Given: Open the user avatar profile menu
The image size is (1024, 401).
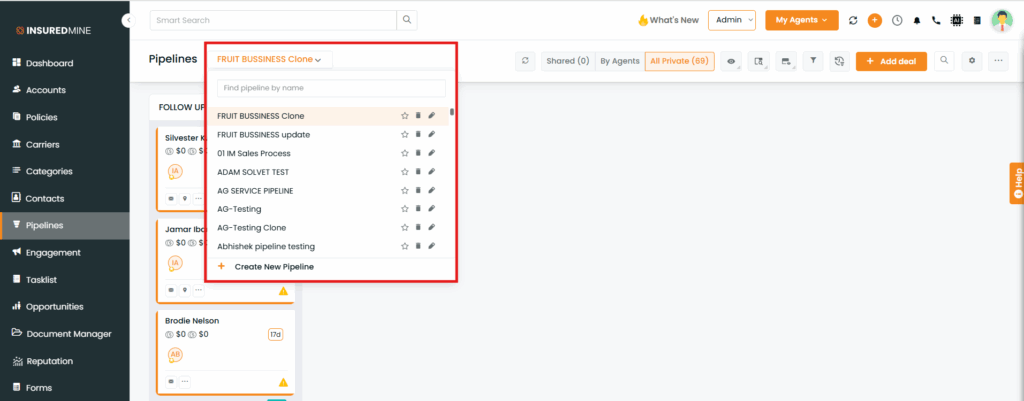Looking at the screenshot, I should (1001, 20).
